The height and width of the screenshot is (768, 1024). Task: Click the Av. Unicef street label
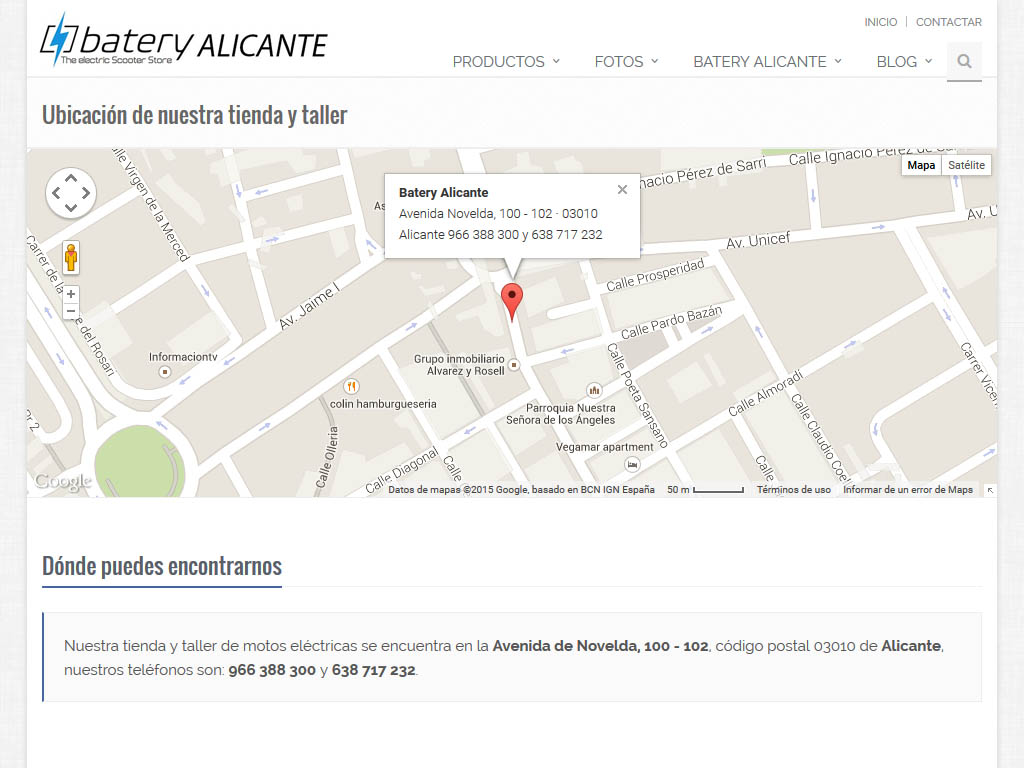[x=758, y=240]
